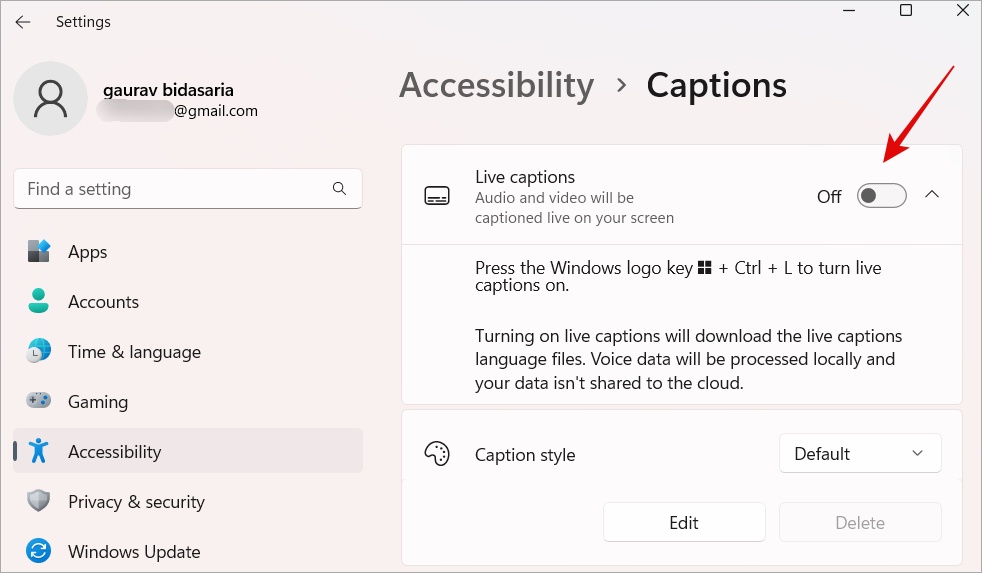
Task: Click the Live captions title text
Action: (x=525, y=177)
